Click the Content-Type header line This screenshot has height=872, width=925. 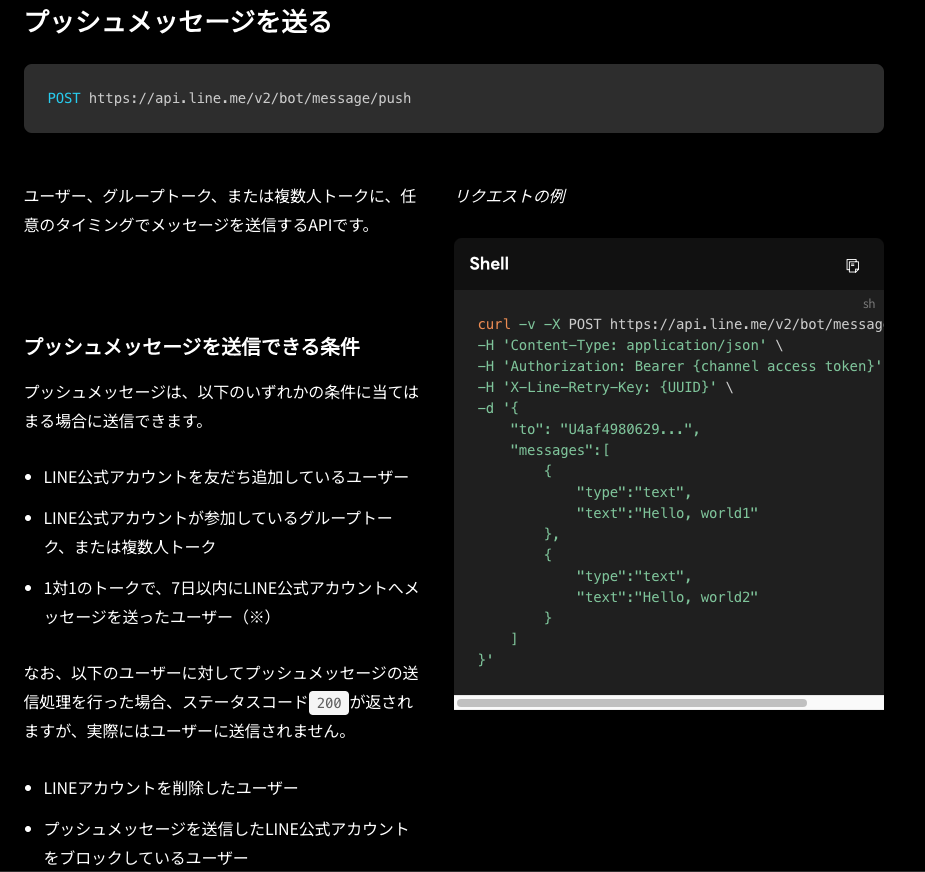click(x=630, y=345)
